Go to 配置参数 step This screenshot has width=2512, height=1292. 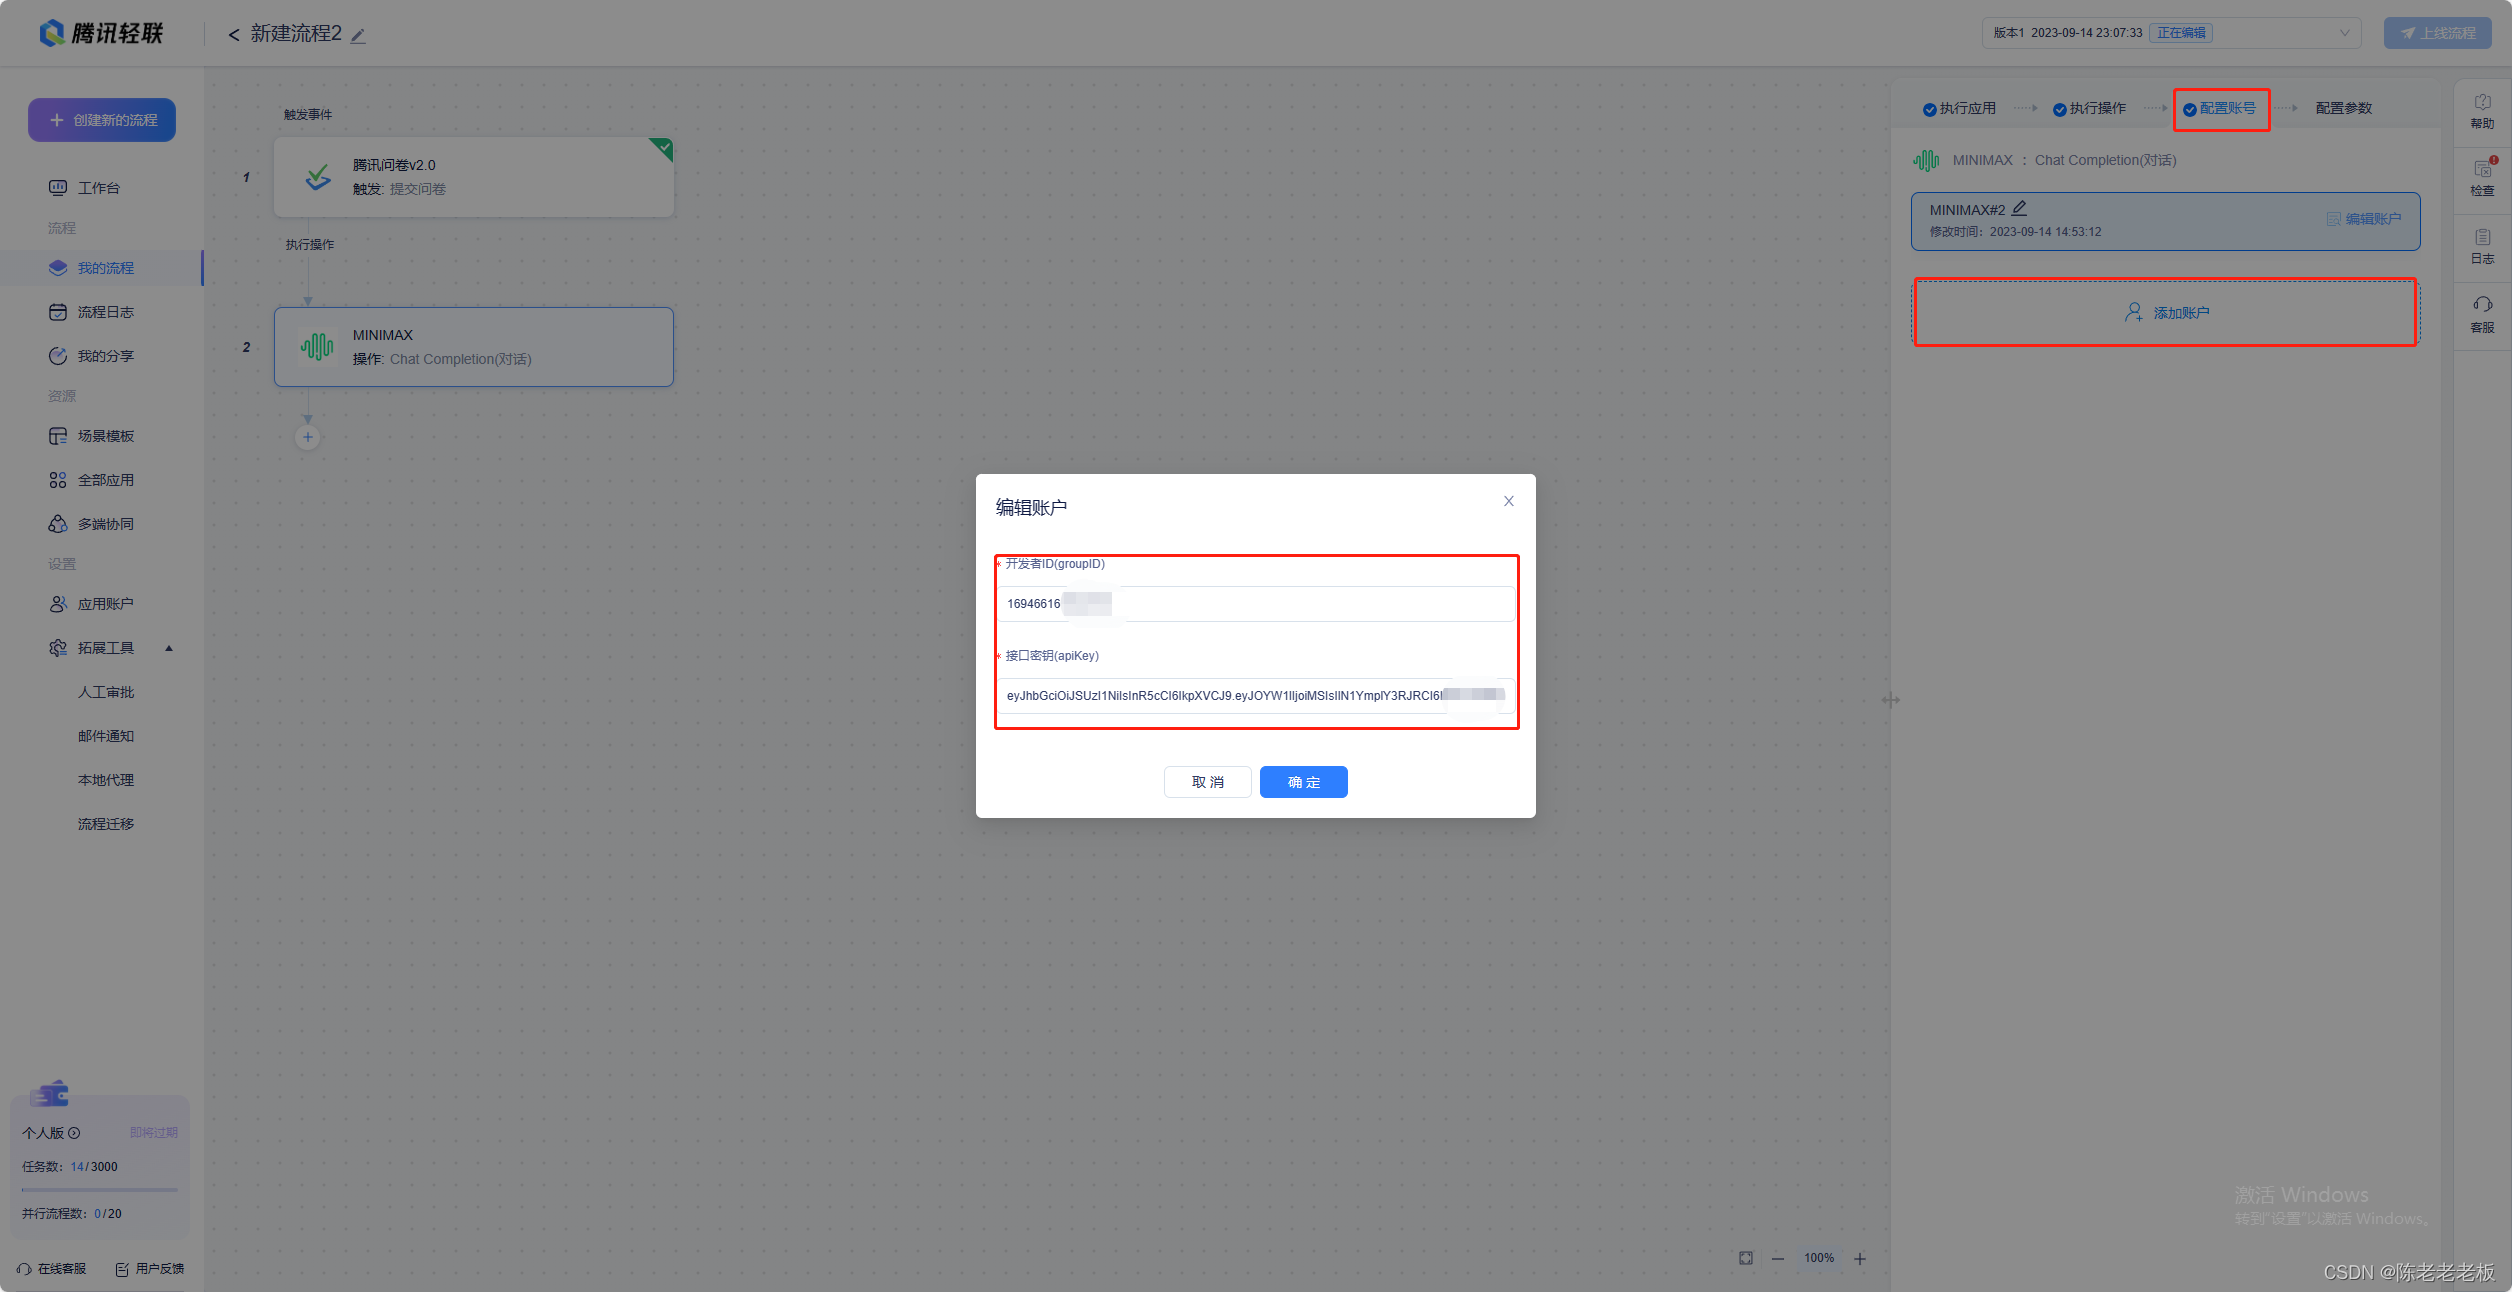[2344, 108]
